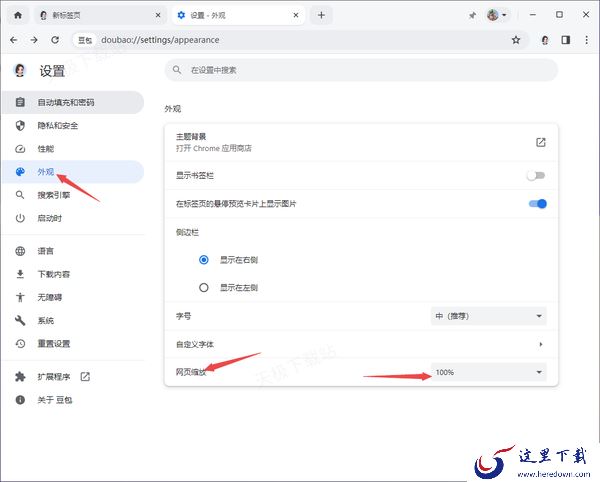The image size is (600, 482).
Task: Click the search magnifier icon in settings
Action: pyautogui.click(x=177, y=70)
